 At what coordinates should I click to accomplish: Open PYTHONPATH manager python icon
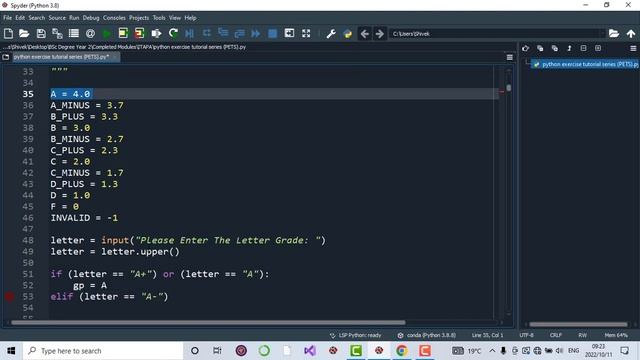coord(348,33)
